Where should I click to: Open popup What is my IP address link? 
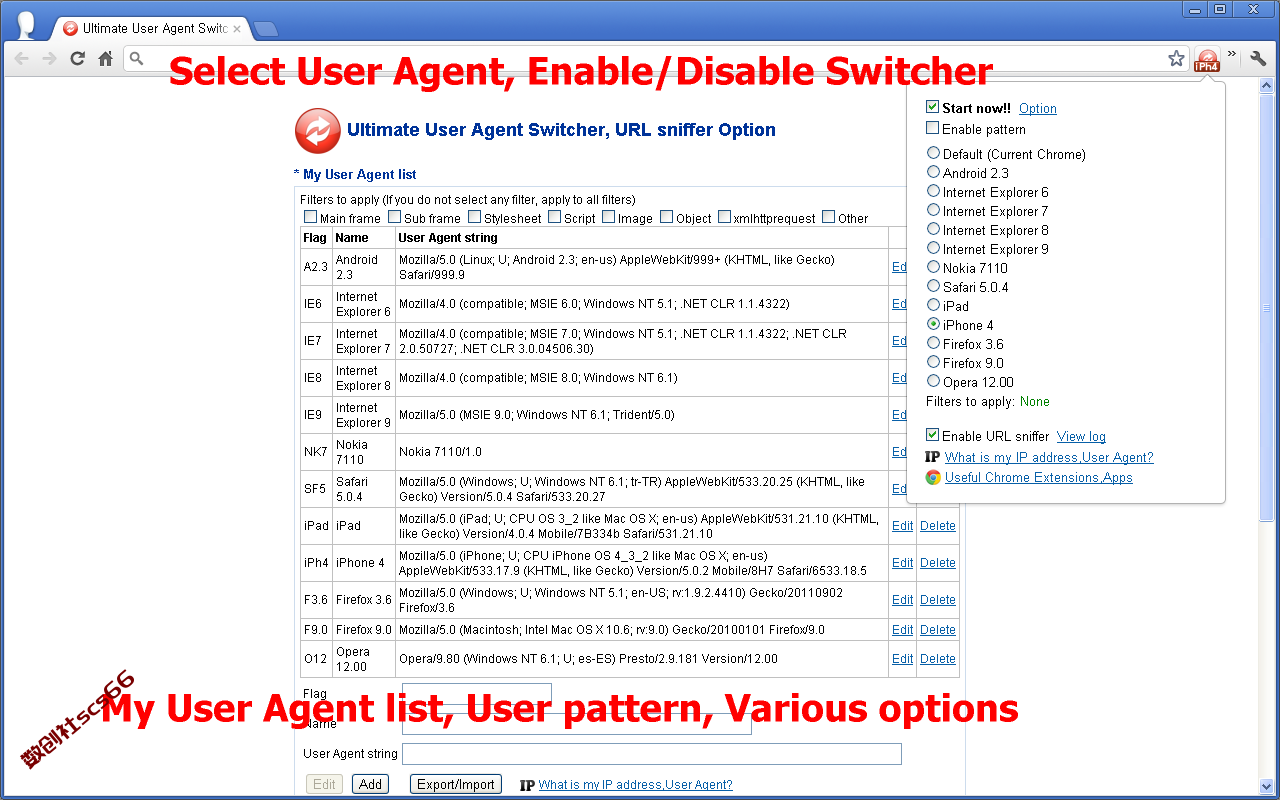1049,457
